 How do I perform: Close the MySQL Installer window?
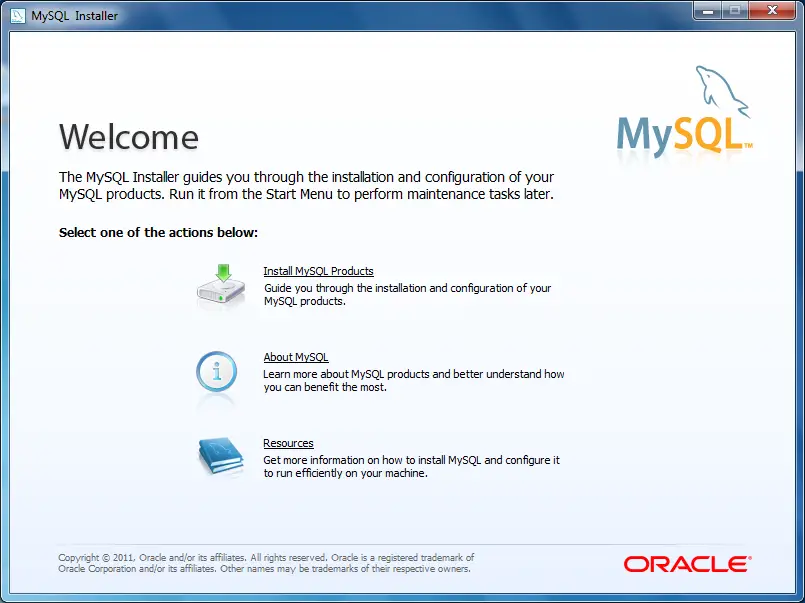[x=772, y=10]
